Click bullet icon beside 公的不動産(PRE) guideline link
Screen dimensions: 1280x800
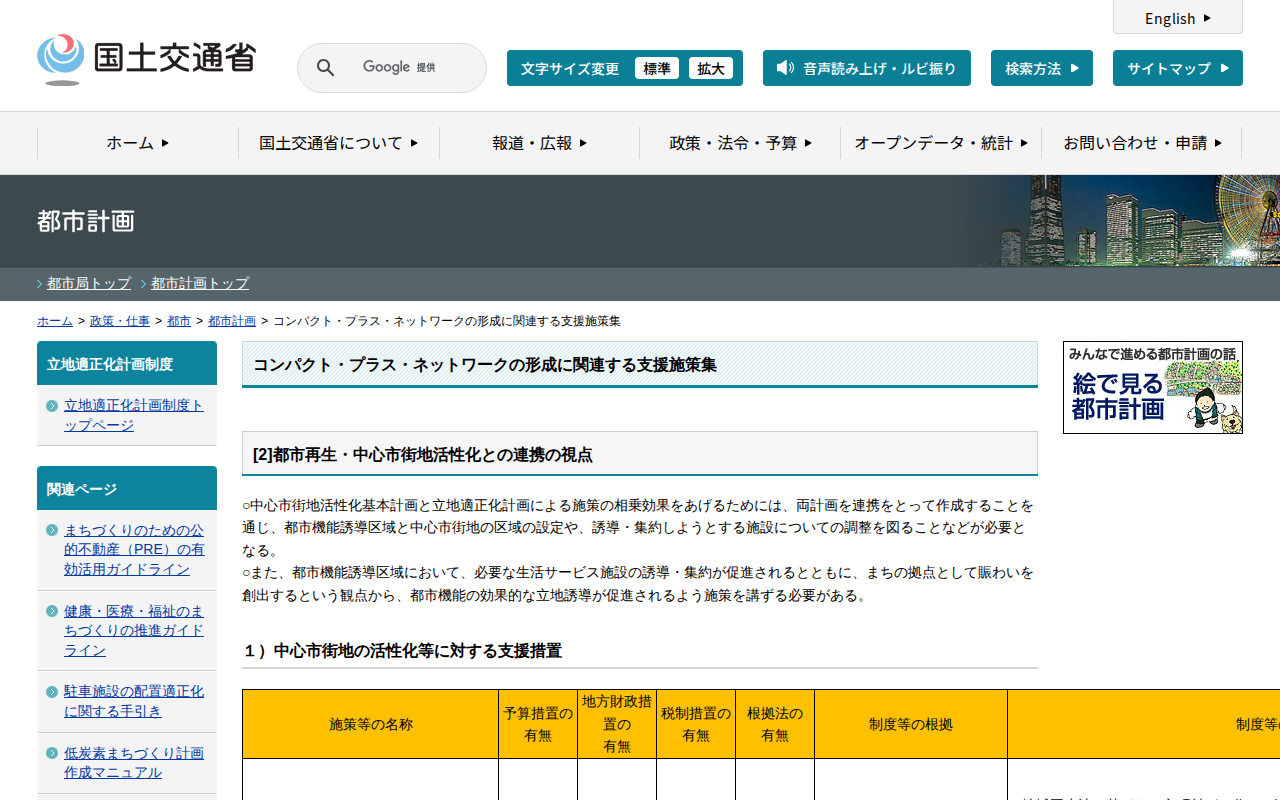pos(52,530)
